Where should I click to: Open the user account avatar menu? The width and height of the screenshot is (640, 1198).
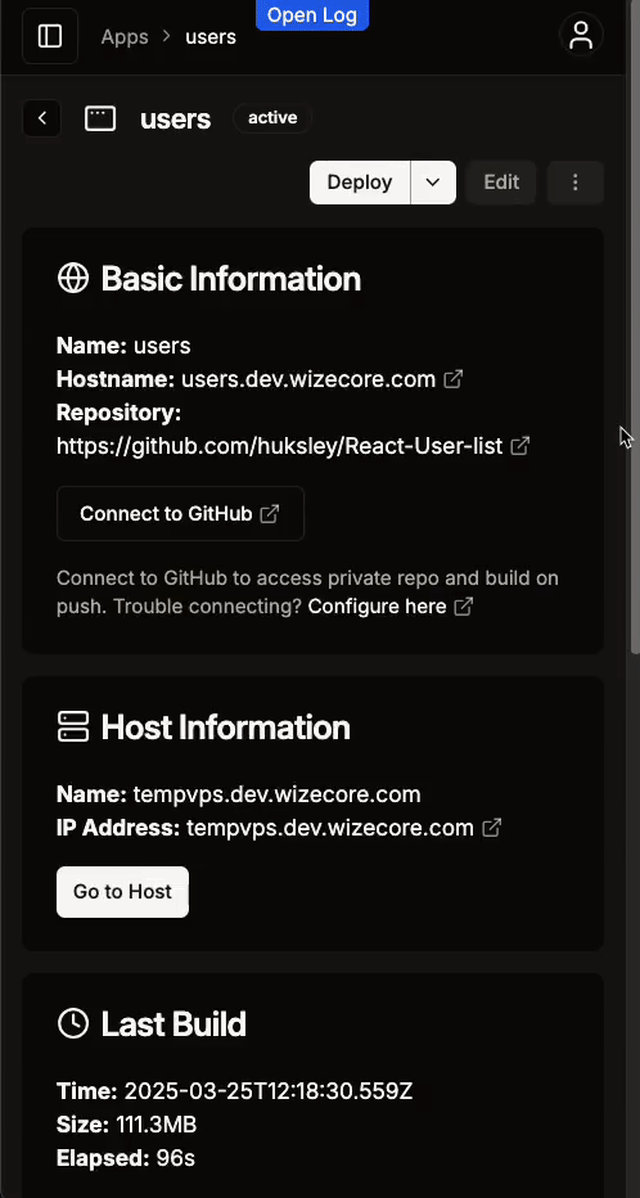(x=581, y=35)
